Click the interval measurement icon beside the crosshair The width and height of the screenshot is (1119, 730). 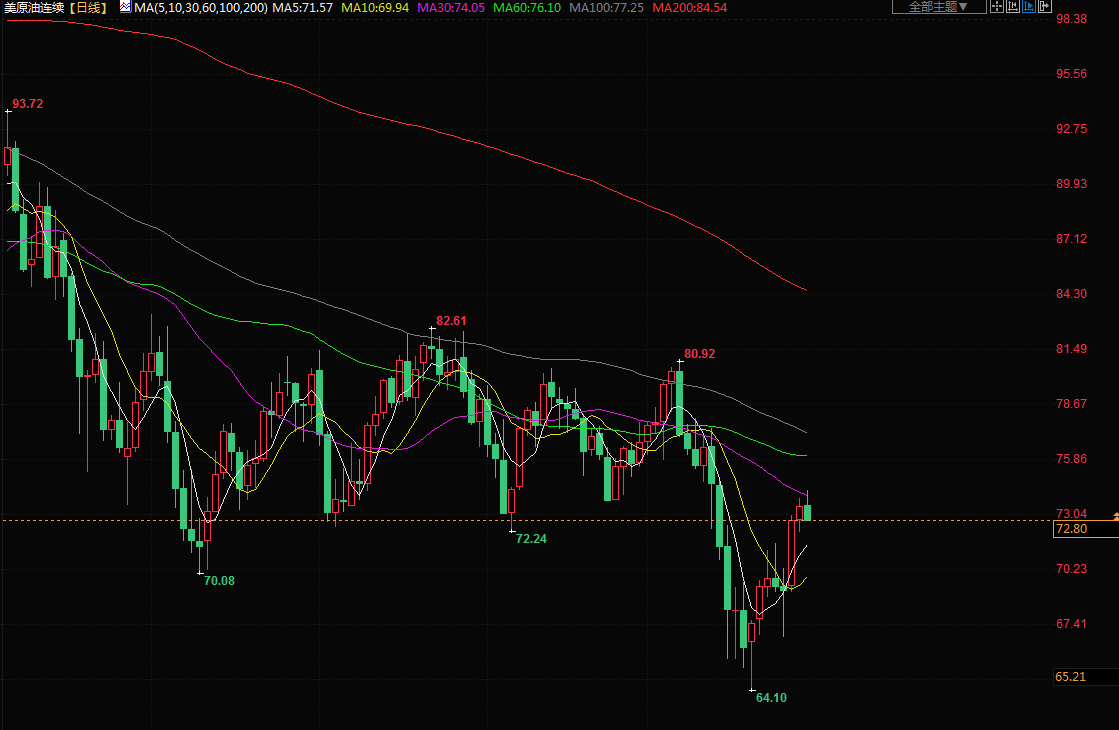pyautogui.click(x=1013, y=7)
